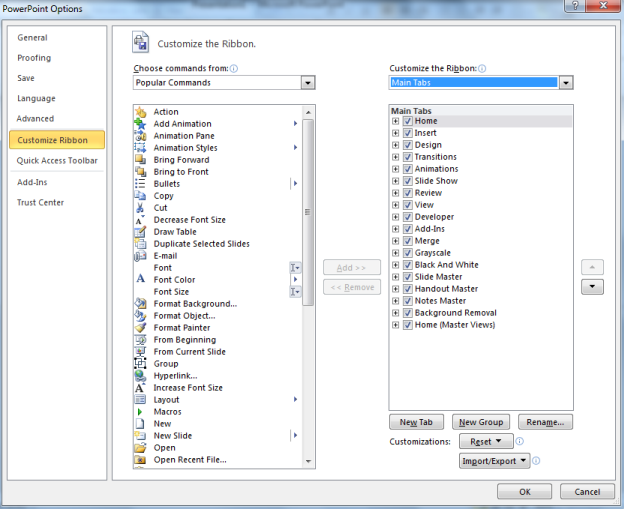
Task: Click the commands list scrollbar thumb
Action: 308,212
